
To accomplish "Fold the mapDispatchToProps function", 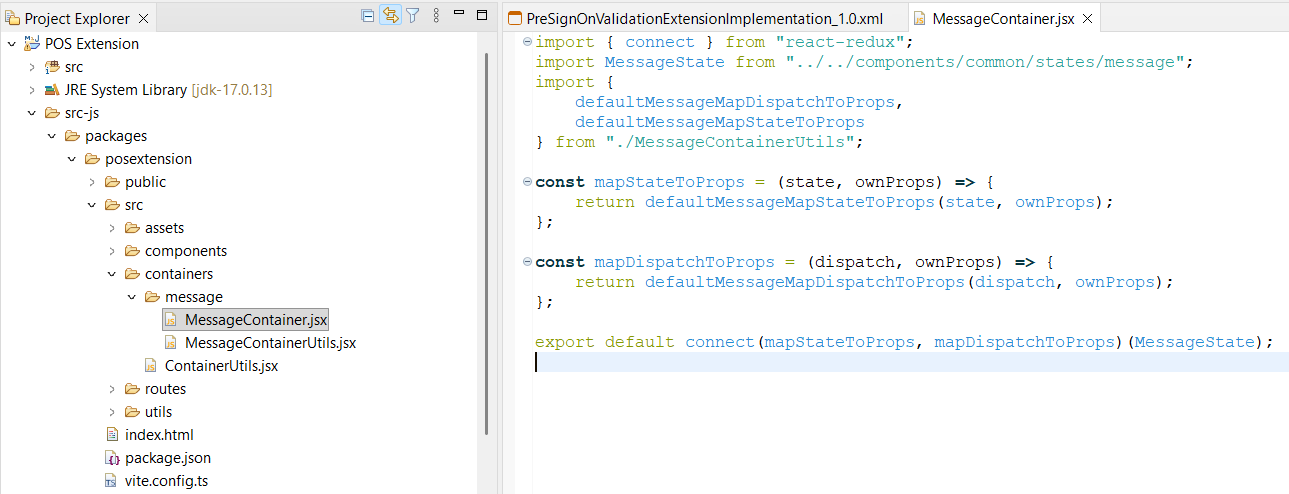I will [x=526, y=262].
